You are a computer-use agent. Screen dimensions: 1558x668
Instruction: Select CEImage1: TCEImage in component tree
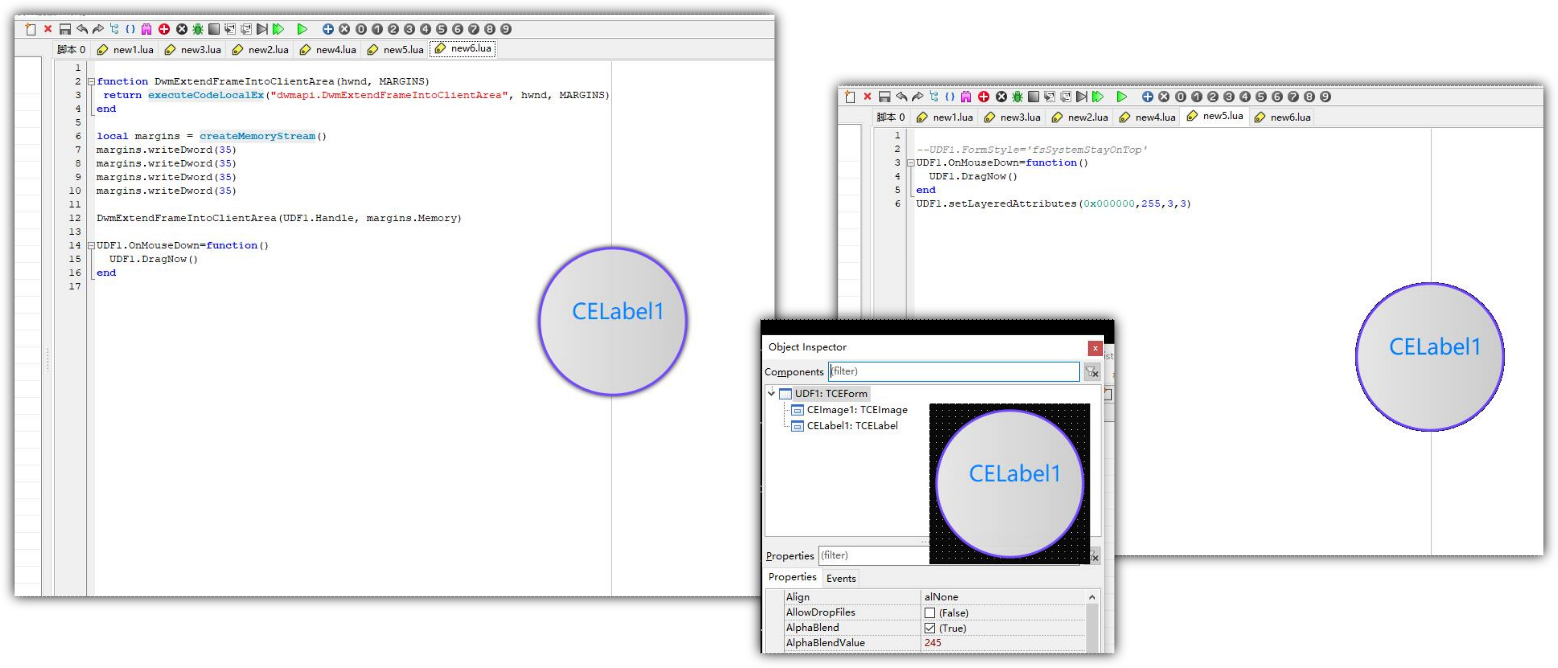(x=856, y=410)
